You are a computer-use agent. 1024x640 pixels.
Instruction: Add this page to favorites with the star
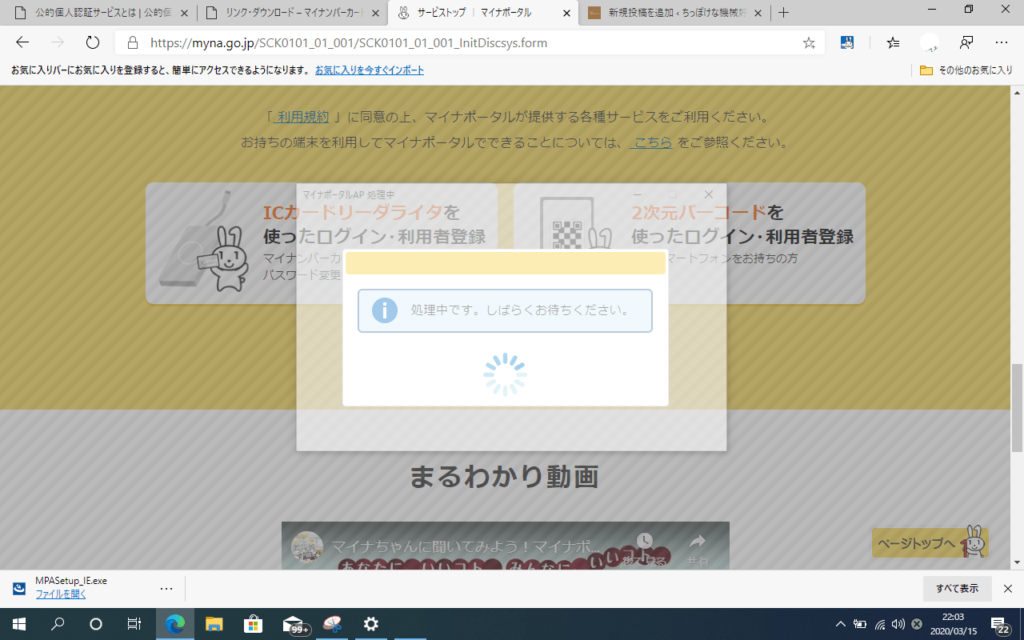[x=808, y=43]
